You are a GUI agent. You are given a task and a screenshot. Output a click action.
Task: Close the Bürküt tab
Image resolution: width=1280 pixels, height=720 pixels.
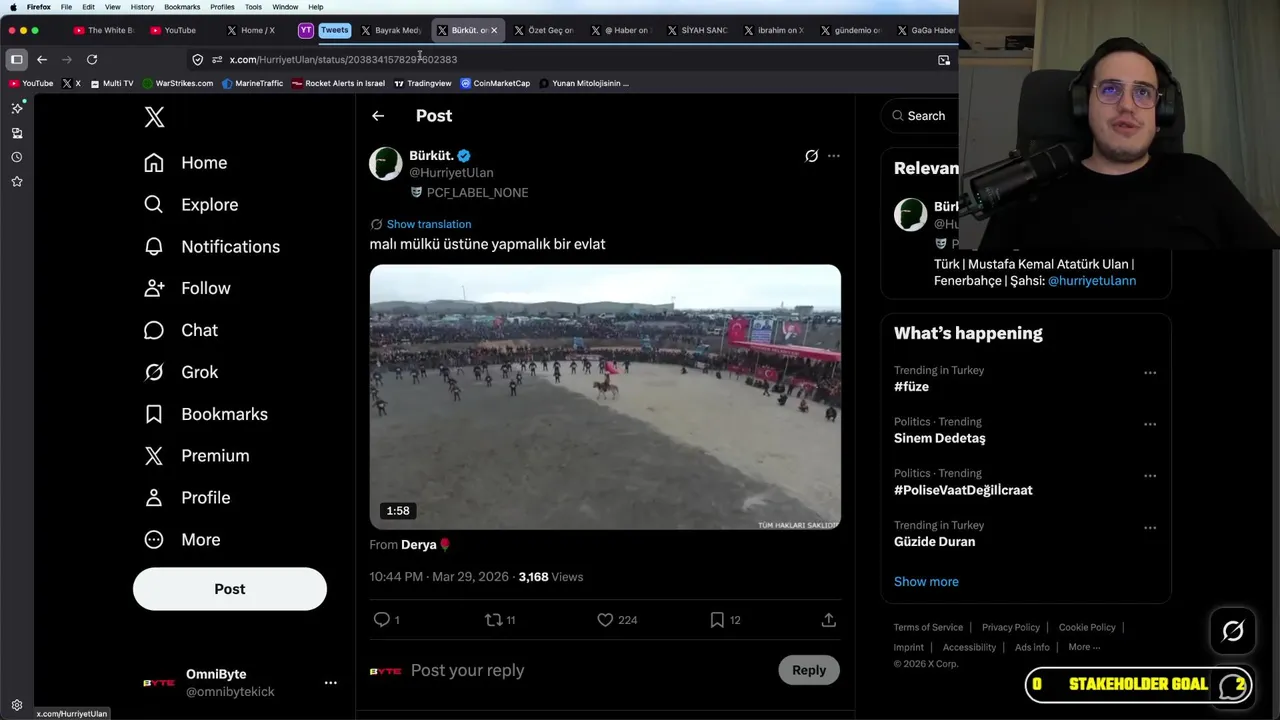[494, 30]
